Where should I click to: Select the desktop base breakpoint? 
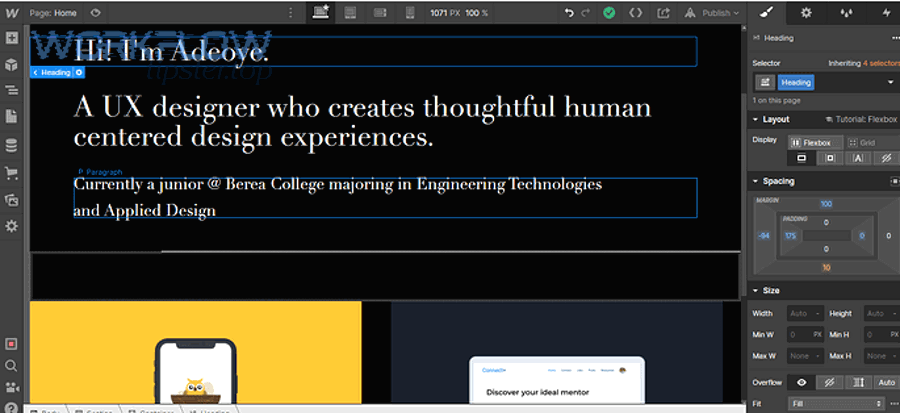[320, 13]
